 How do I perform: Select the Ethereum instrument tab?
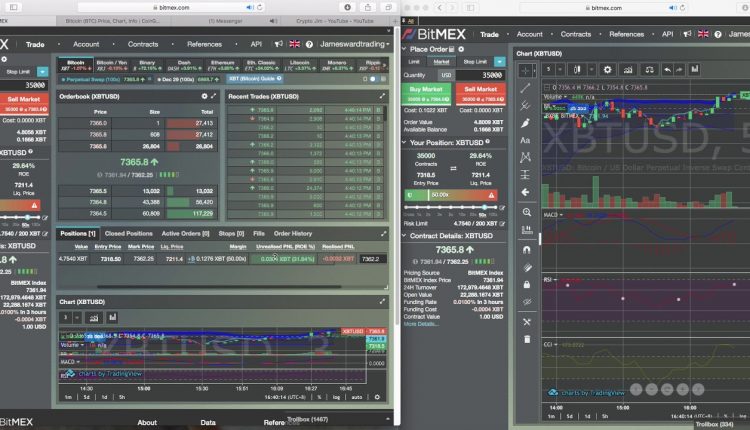pos(222,66)
